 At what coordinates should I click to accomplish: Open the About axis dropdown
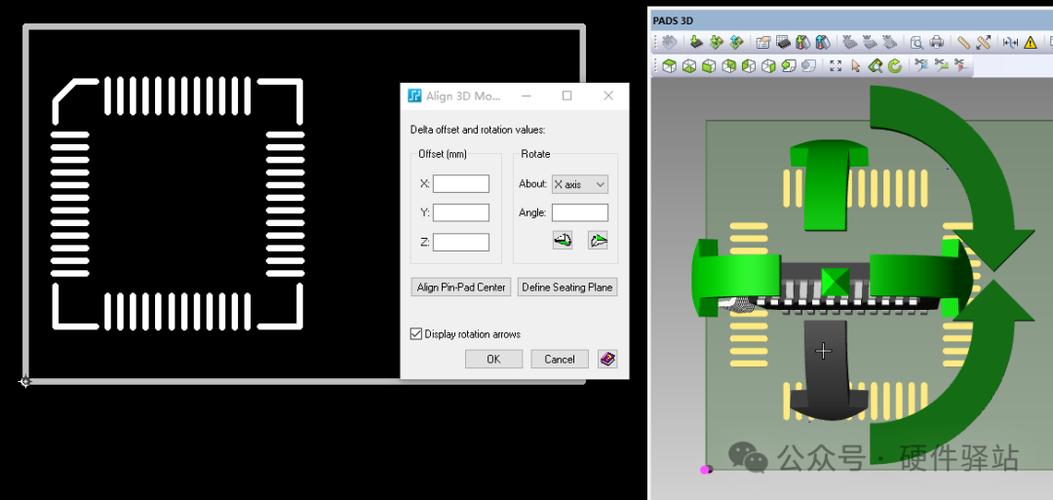580,184
